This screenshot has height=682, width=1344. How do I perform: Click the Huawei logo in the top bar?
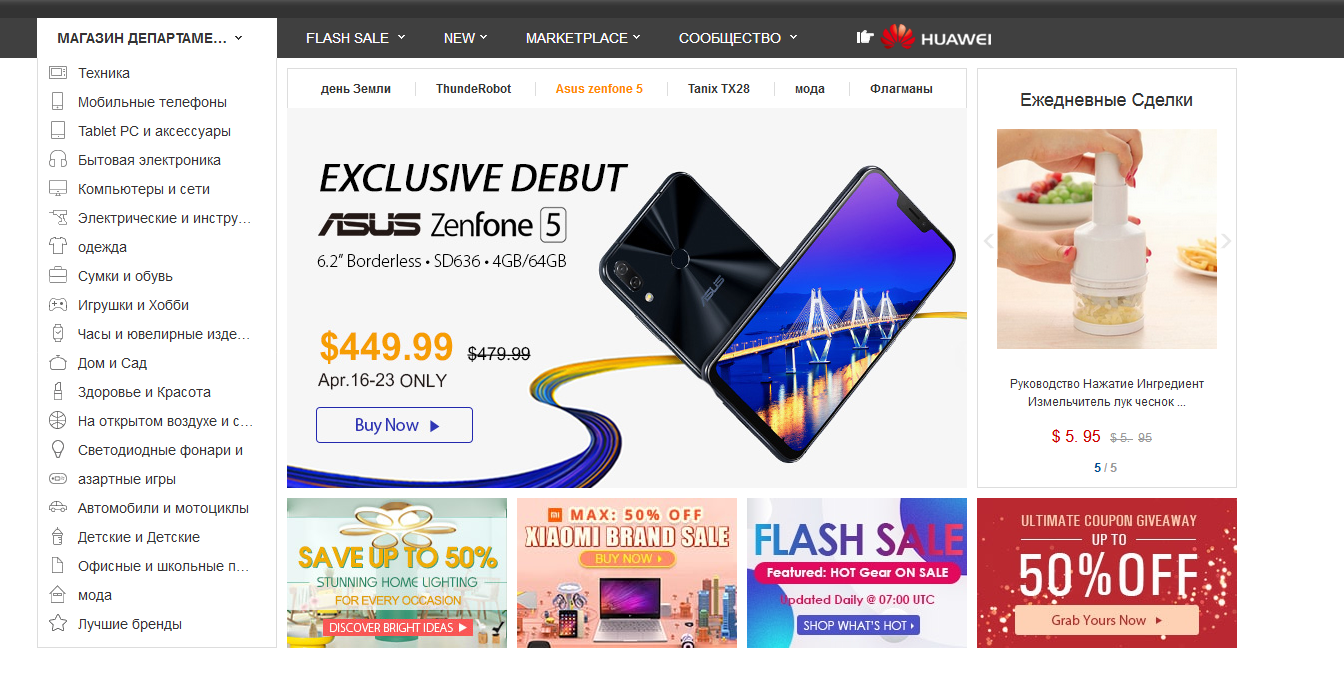click(x=936, y=38)
